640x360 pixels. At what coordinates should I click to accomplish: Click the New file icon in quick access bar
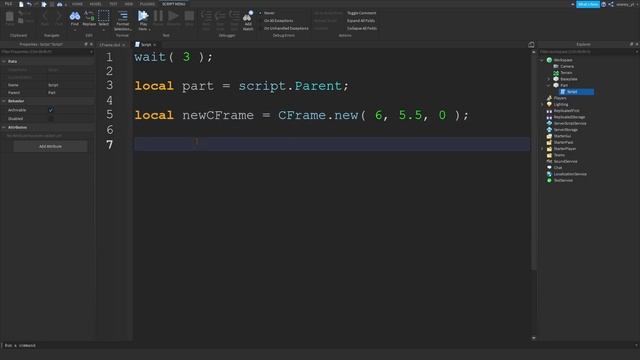click(x=21, y=4)
